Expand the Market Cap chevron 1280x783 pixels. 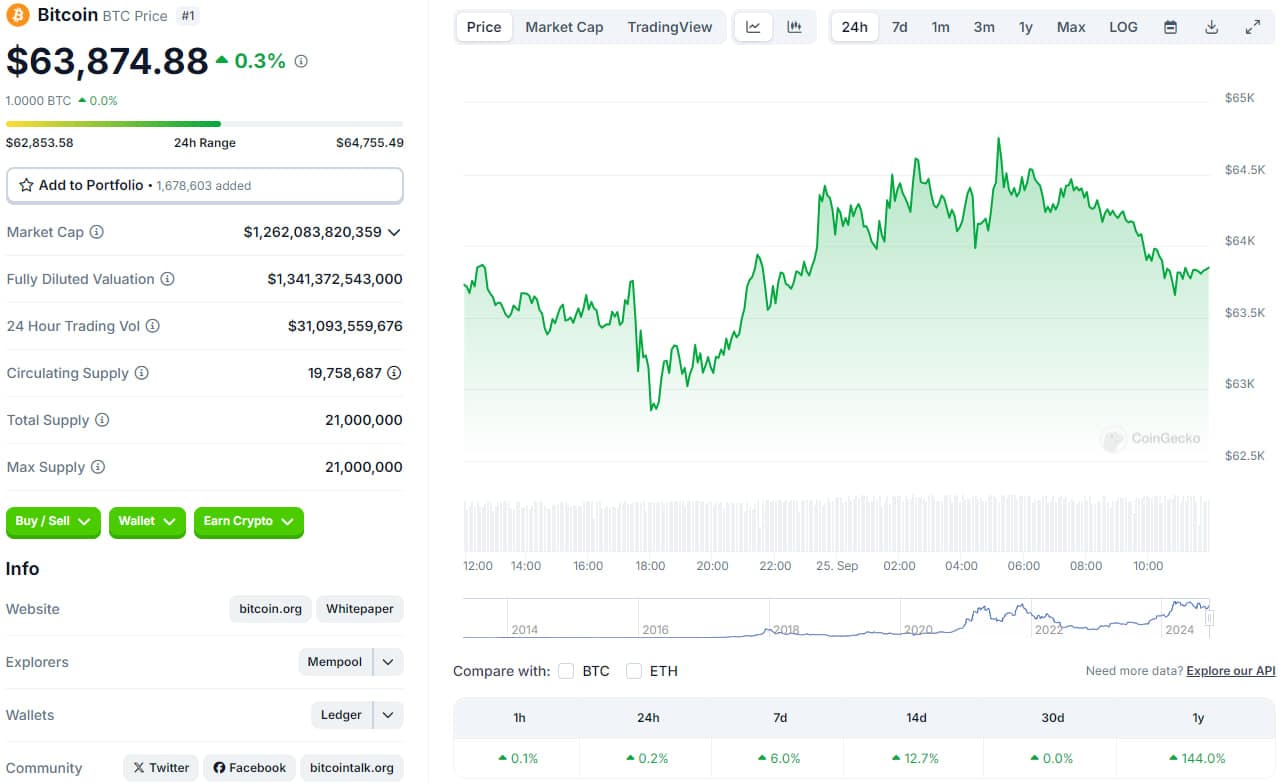coord(394,232)
